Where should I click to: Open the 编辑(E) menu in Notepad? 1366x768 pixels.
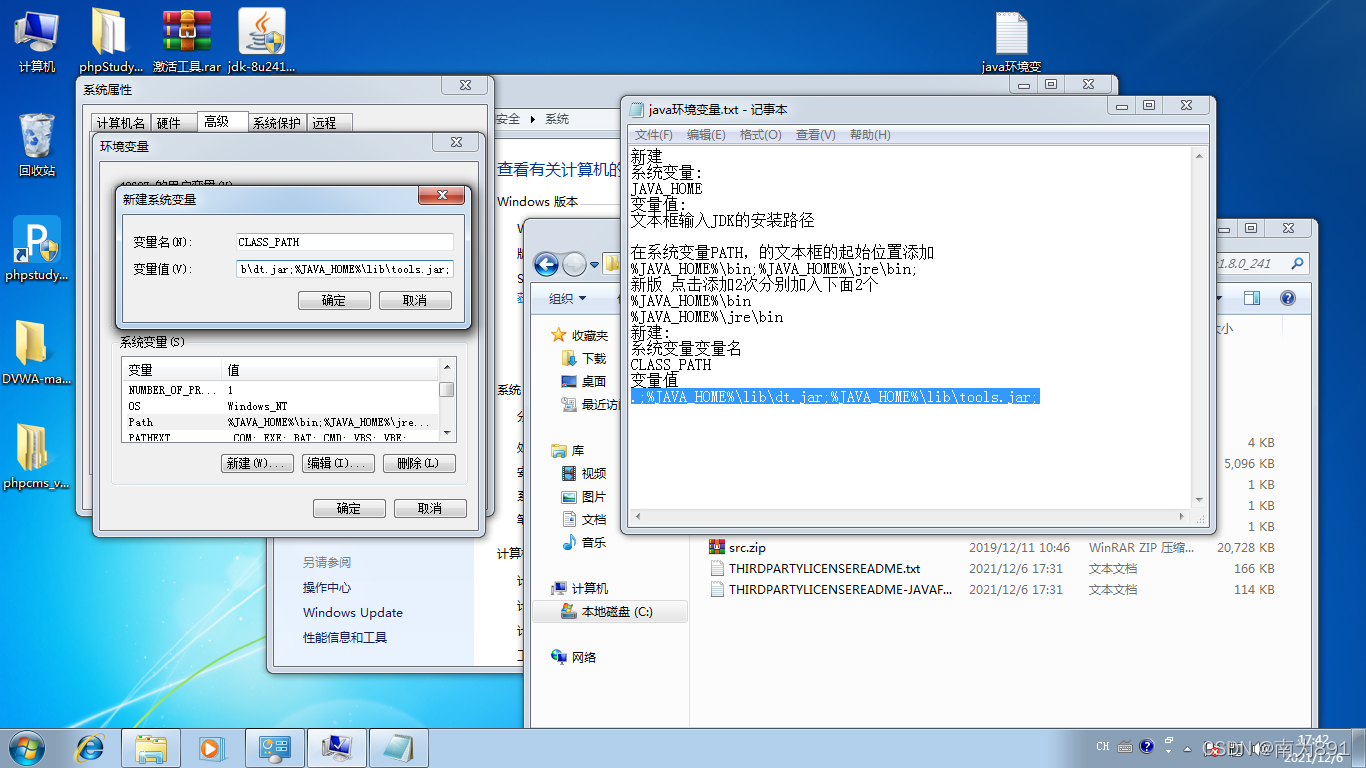(x=706, y=135)
